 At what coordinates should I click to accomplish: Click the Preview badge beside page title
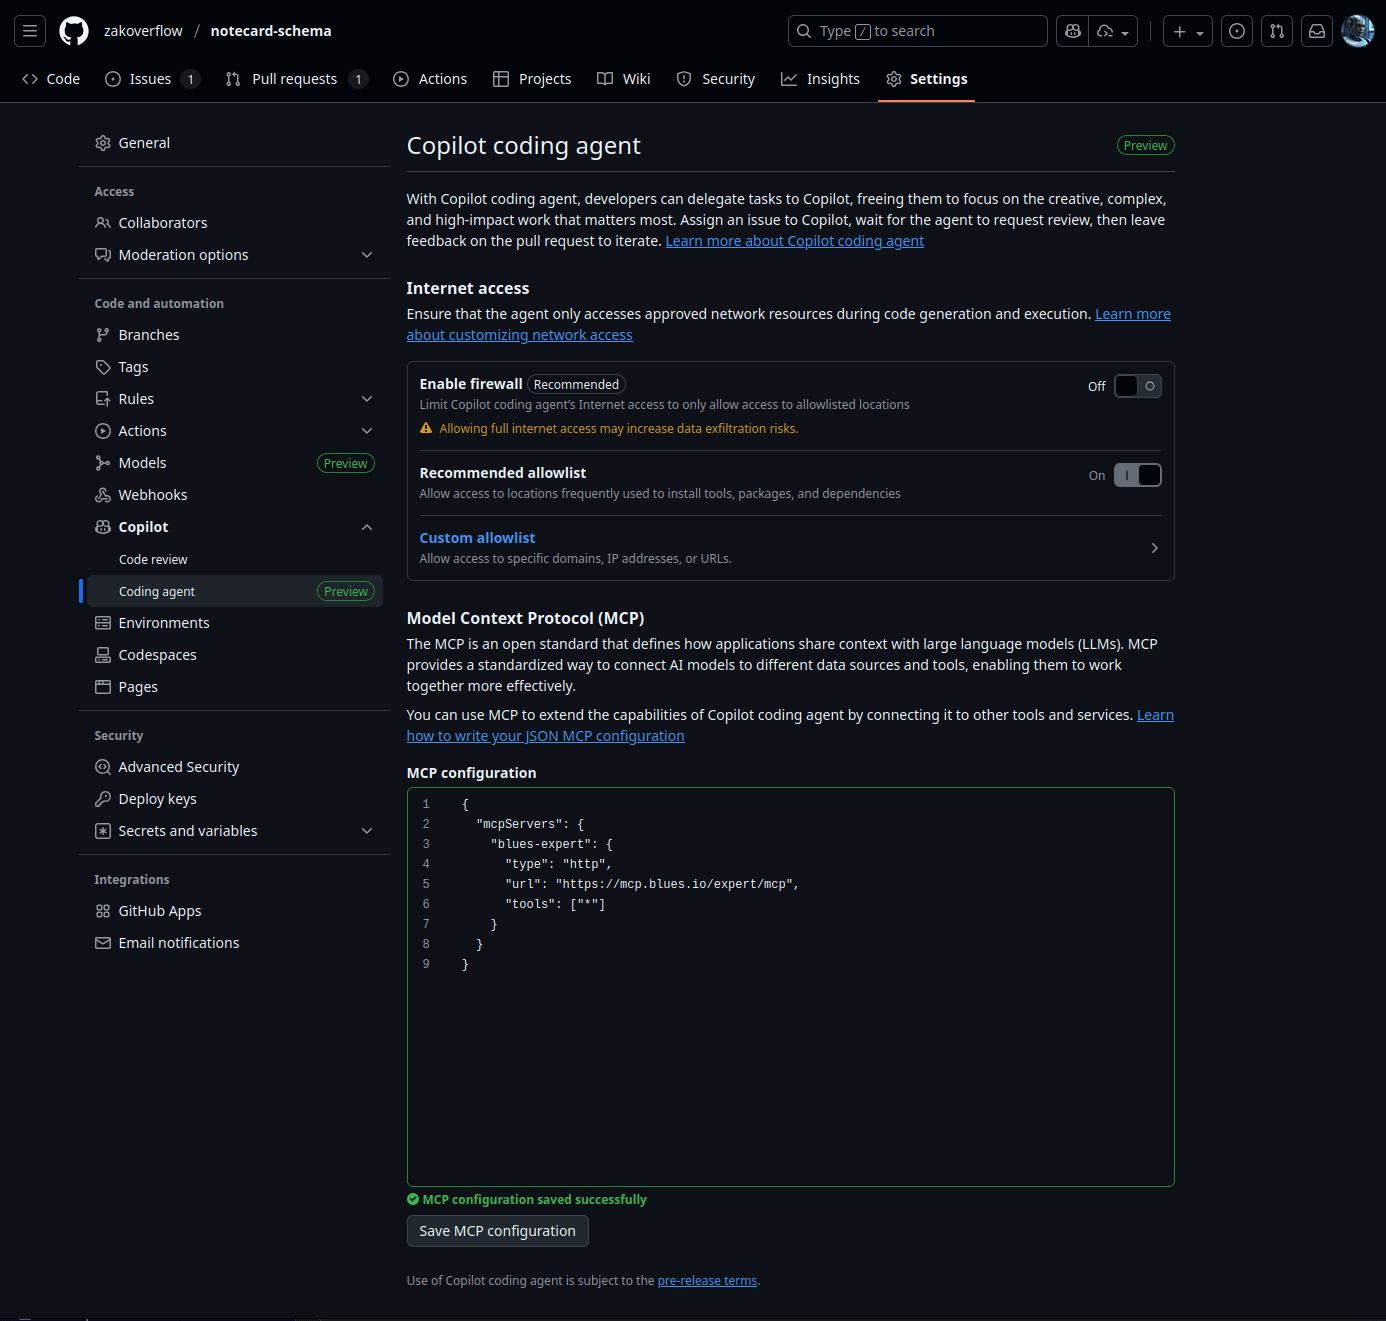pos(1145,146)
